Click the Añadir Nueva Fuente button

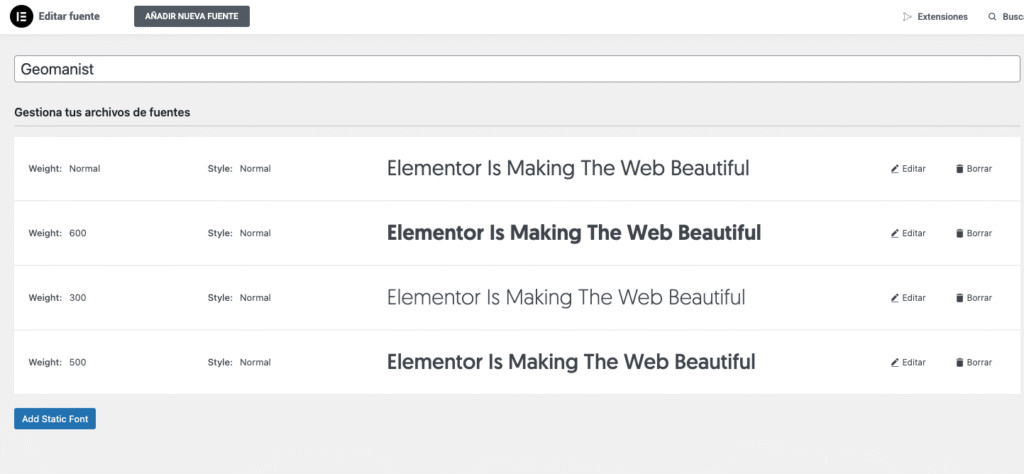coord(192,16)
